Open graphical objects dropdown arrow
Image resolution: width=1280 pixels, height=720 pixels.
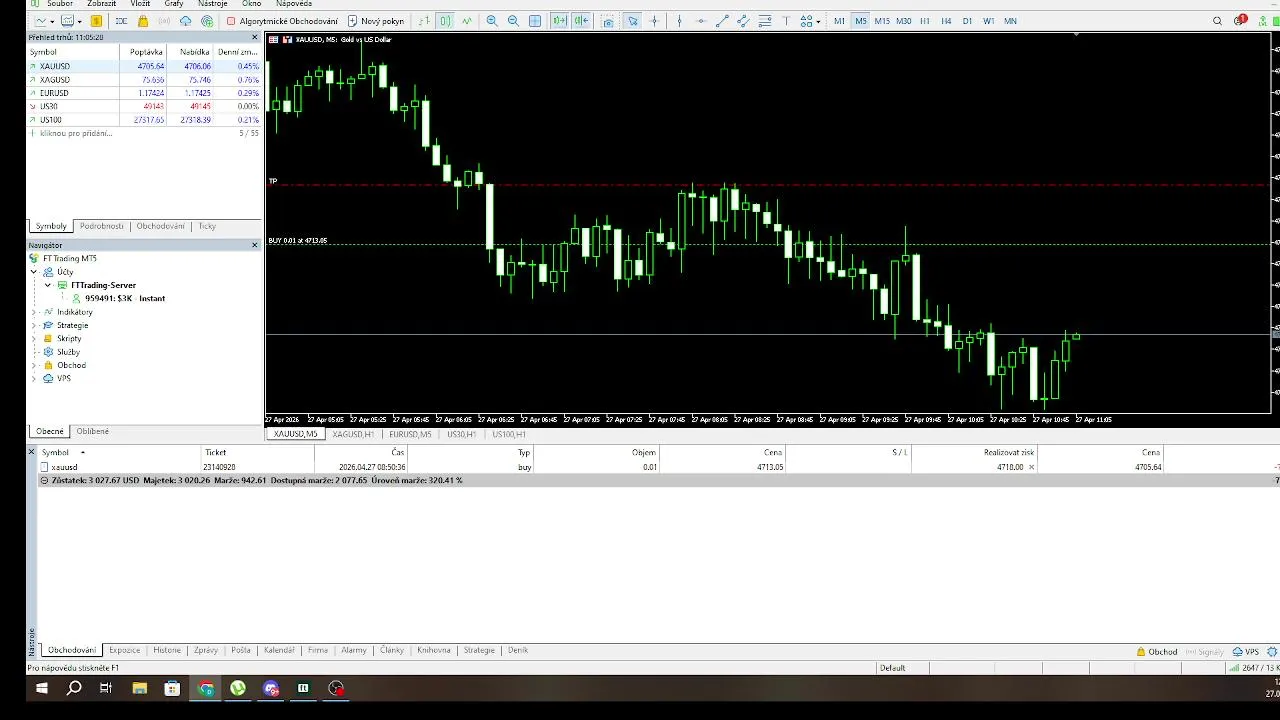click(x=818, y=21)
